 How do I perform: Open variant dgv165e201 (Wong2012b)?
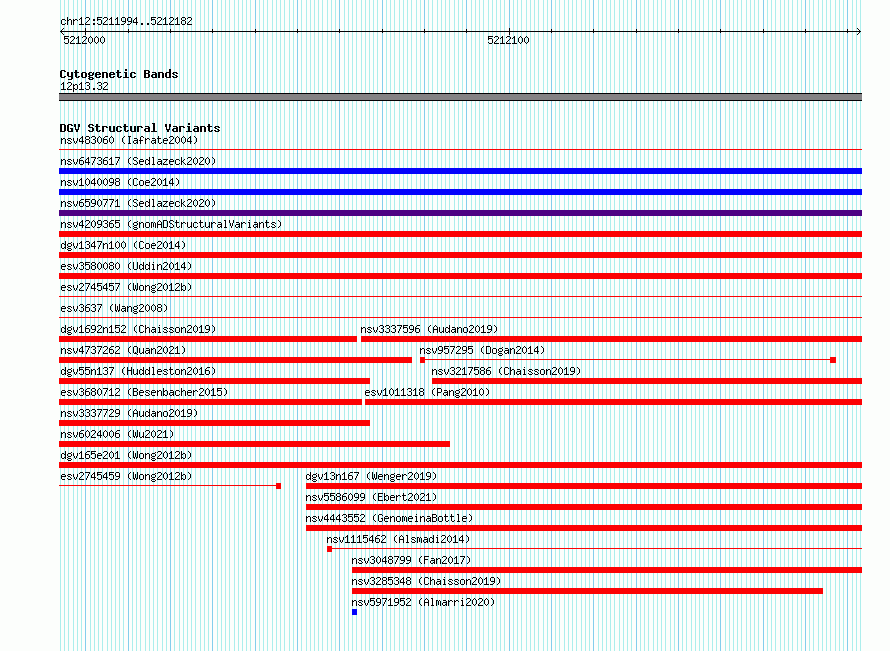click(126, 455)
